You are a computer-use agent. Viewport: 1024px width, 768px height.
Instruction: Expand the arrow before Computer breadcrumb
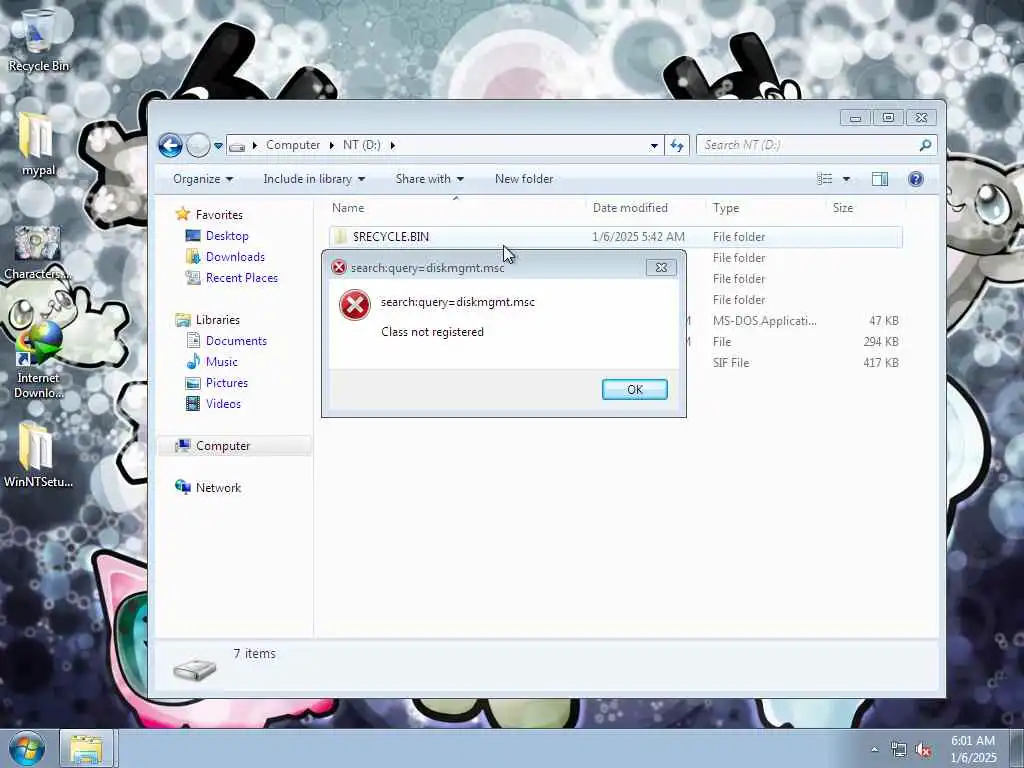[255, 145]
